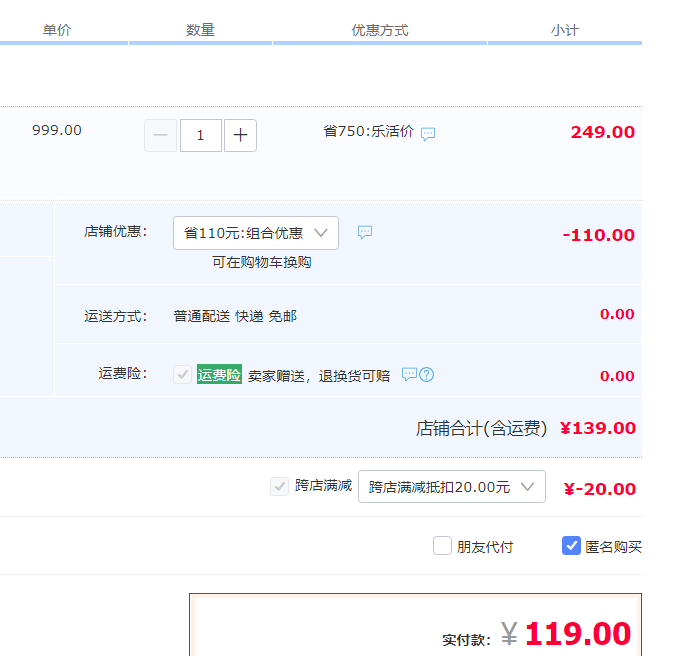Focus the quantity input field showing 1
The image size is (682, 656).
(x=201, y=135)
